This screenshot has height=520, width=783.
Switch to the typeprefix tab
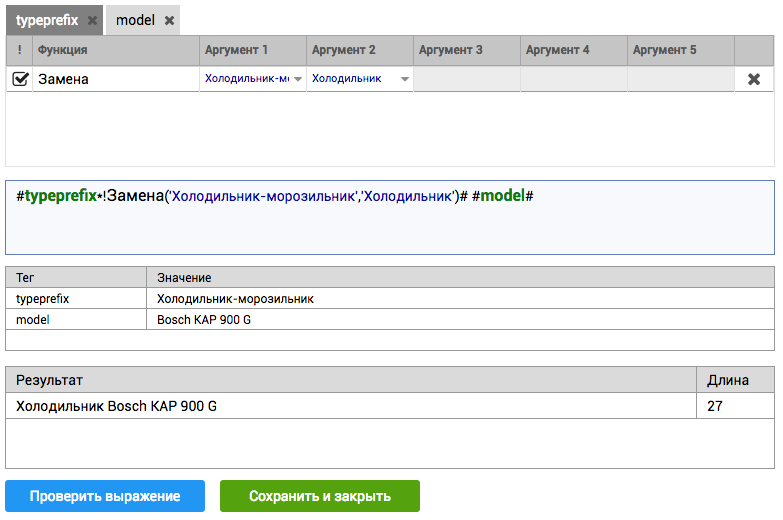pyautogui.click(x=47, y=20)
